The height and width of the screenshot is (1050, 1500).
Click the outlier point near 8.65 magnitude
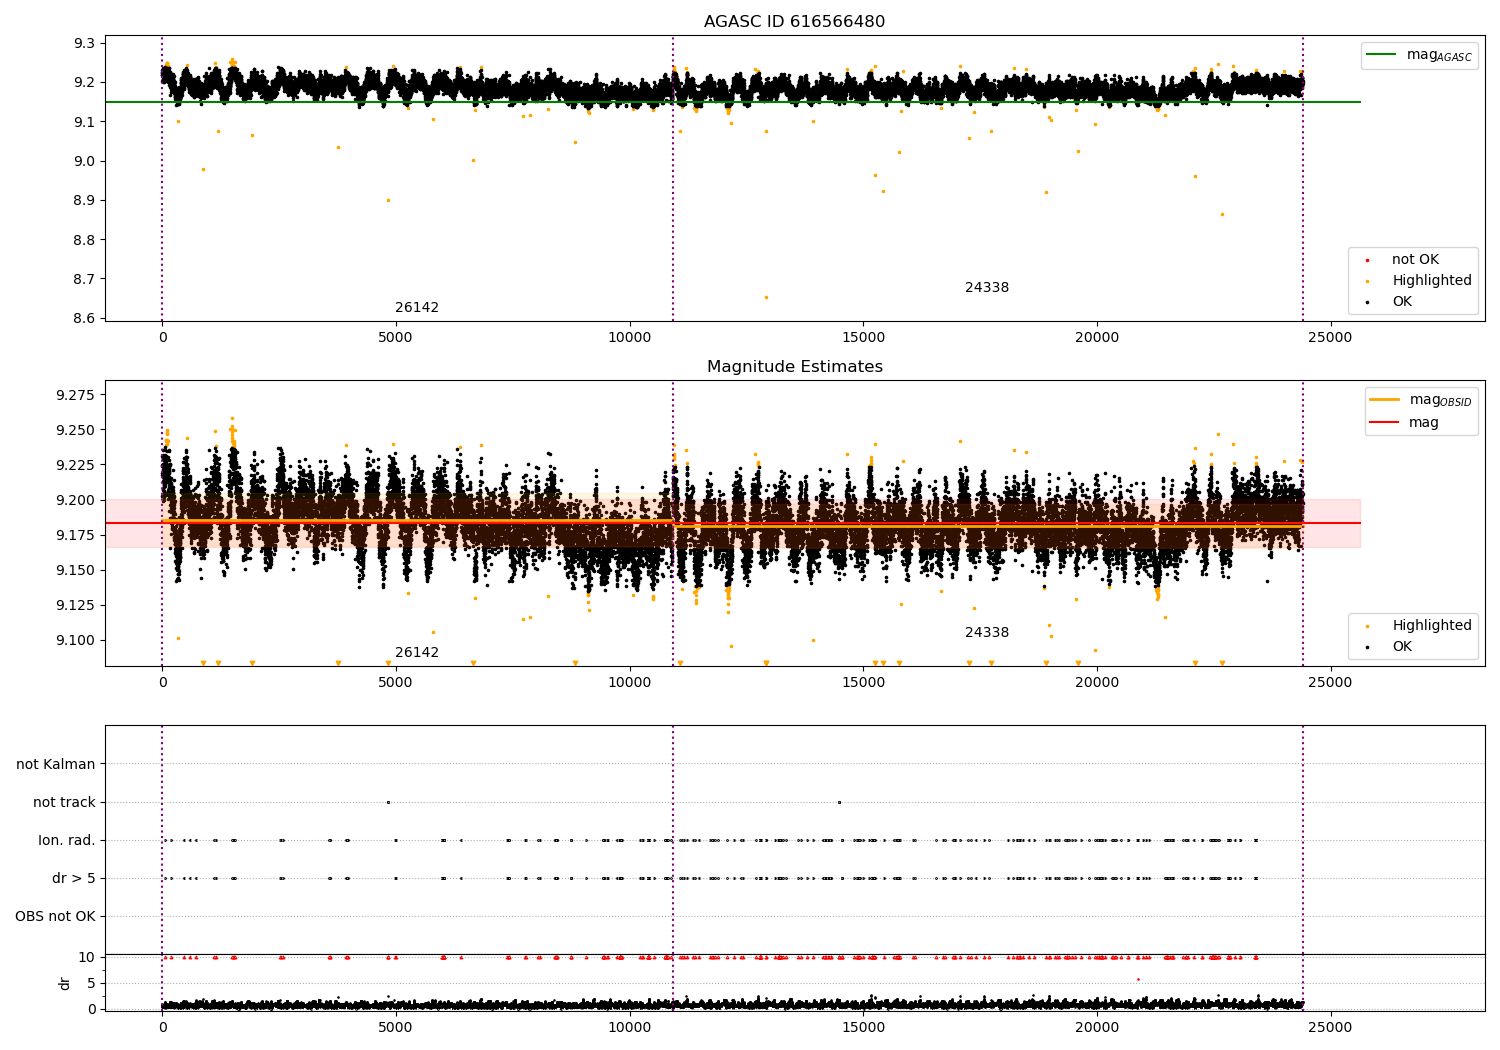pyautogui.click(x=766, y=297)
